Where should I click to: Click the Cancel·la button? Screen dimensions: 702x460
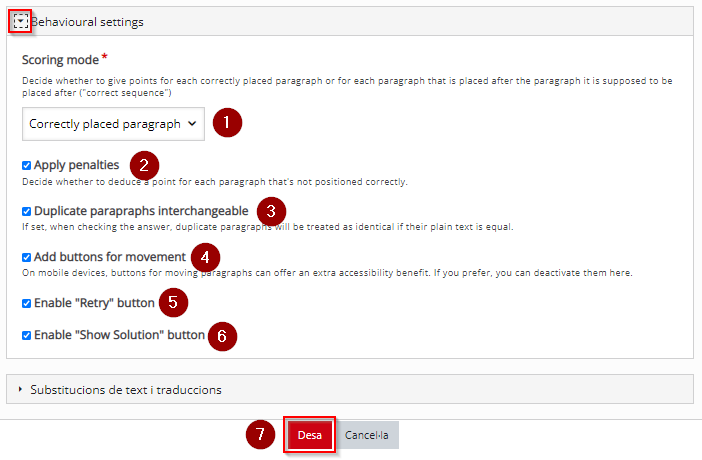(367, 435)
